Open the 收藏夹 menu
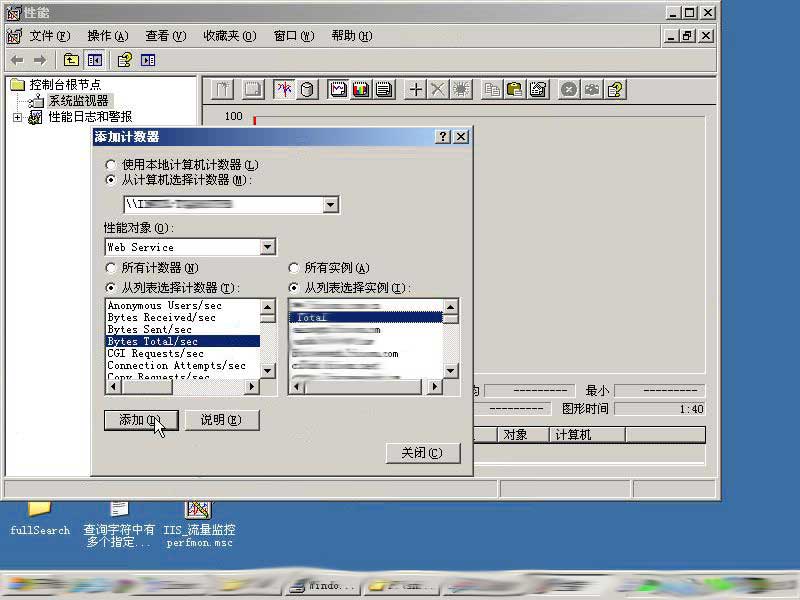 coord(230,36)
